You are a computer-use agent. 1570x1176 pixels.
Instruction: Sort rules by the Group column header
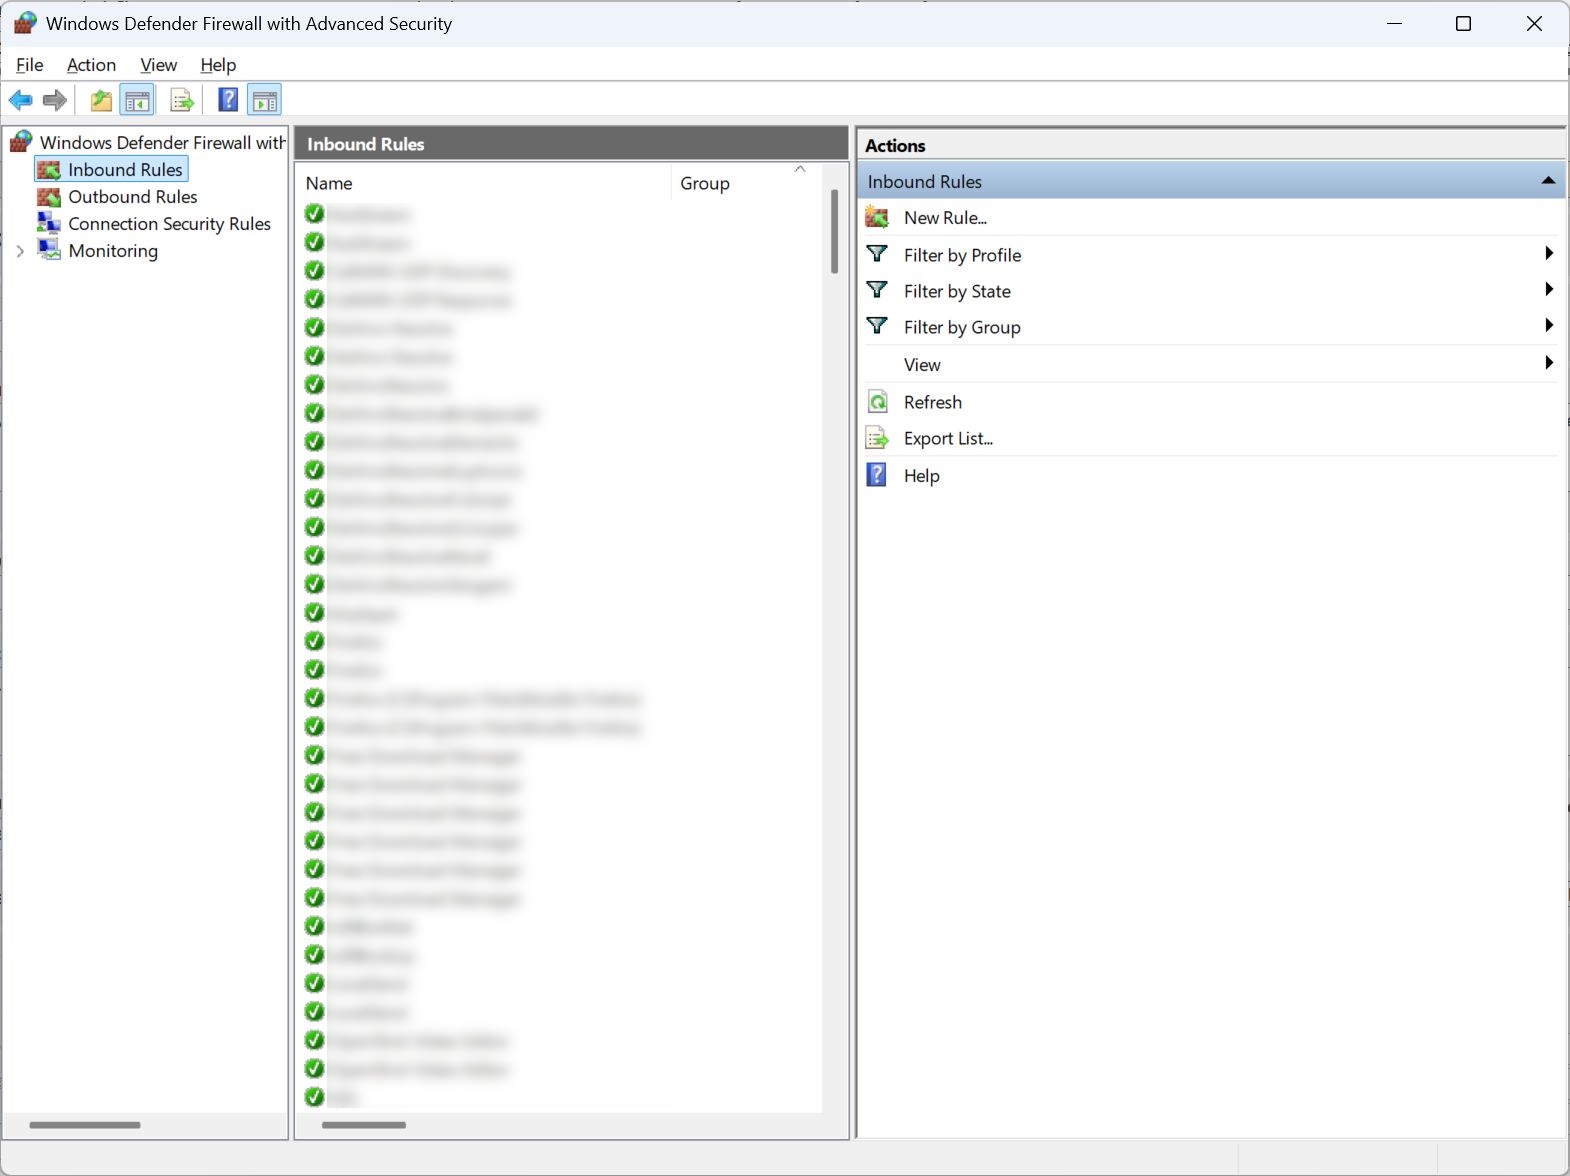[705, 183]
